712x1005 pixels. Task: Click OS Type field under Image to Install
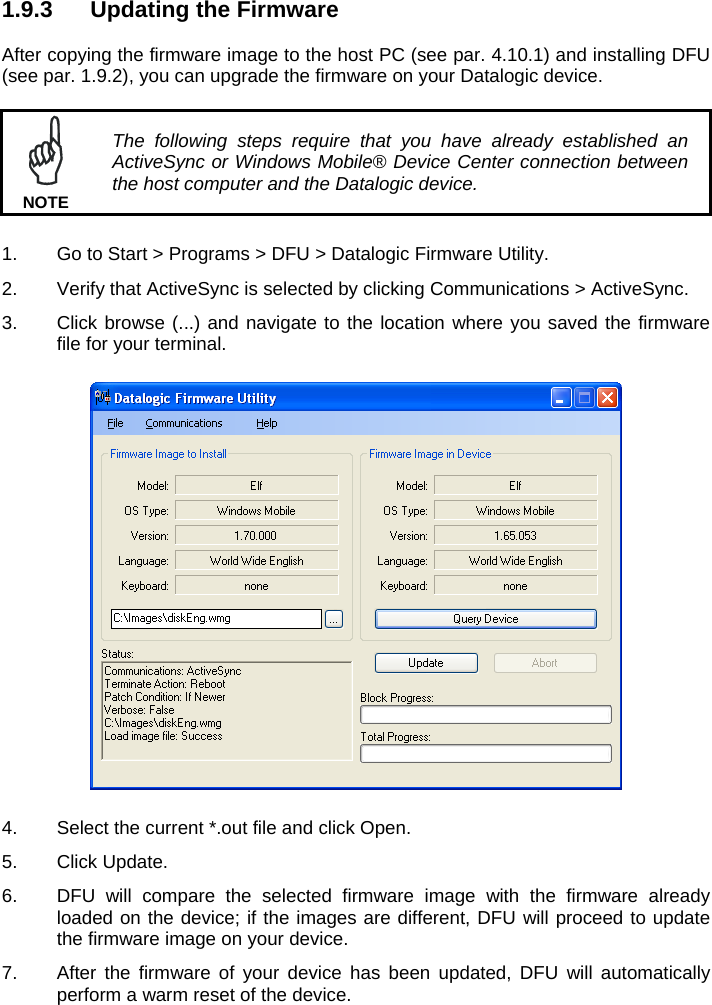[x=256, y=510]
